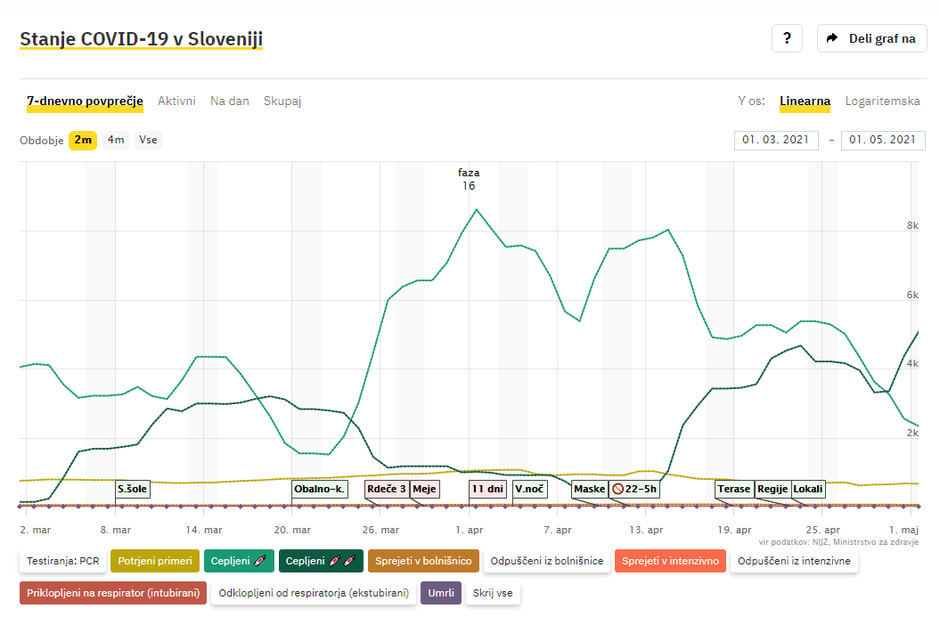This screenshot has height=633, width=940.
Task: Open the Terase event marker
Action: click(733, 489)
